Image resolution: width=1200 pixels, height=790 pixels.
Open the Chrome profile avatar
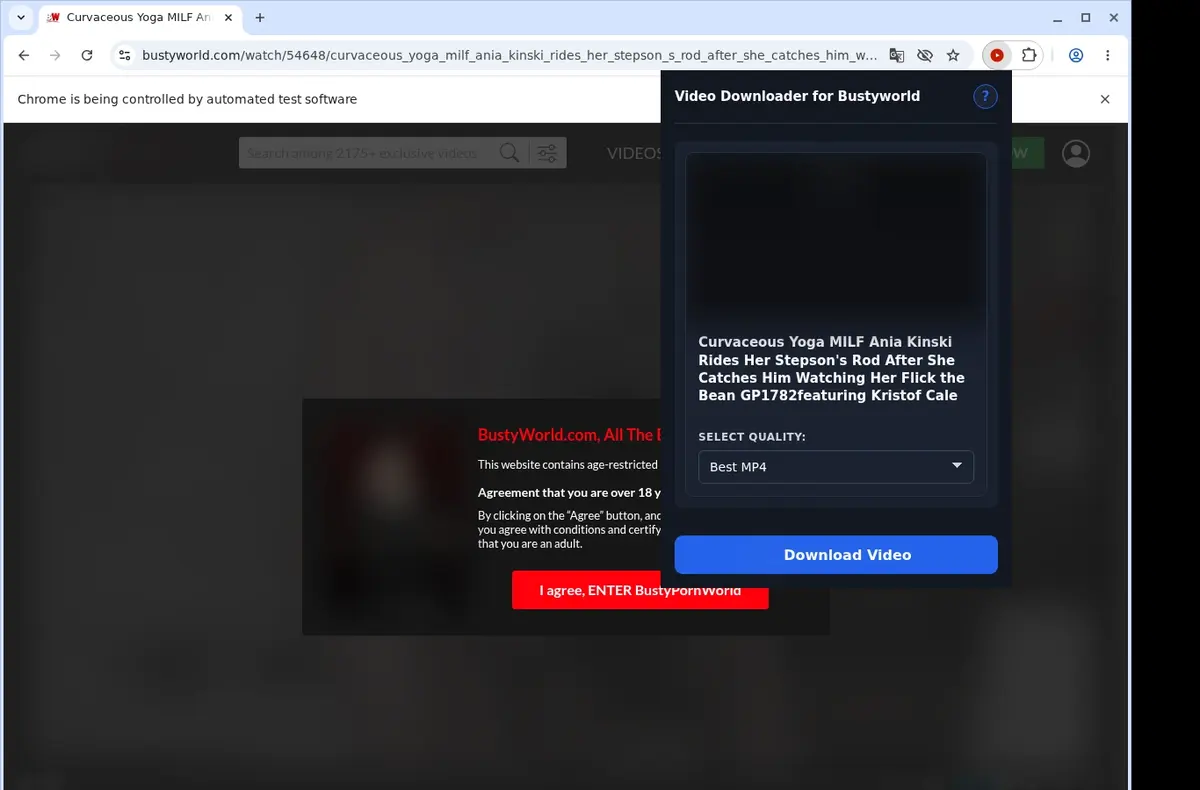point(1076,56)
